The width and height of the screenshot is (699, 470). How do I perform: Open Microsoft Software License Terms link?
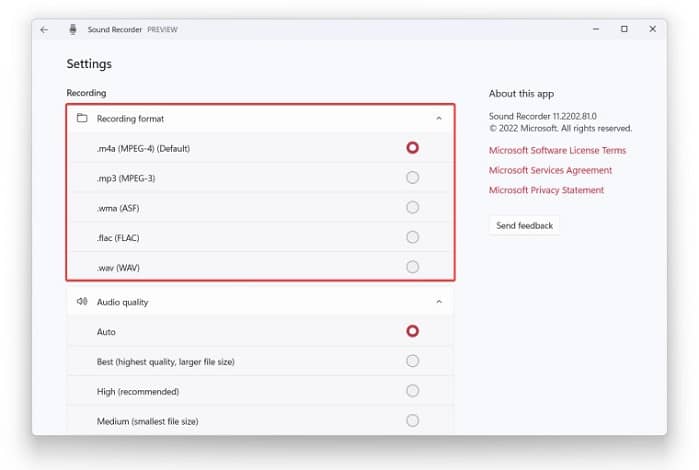pyautogui.click(x=557, y=150)
